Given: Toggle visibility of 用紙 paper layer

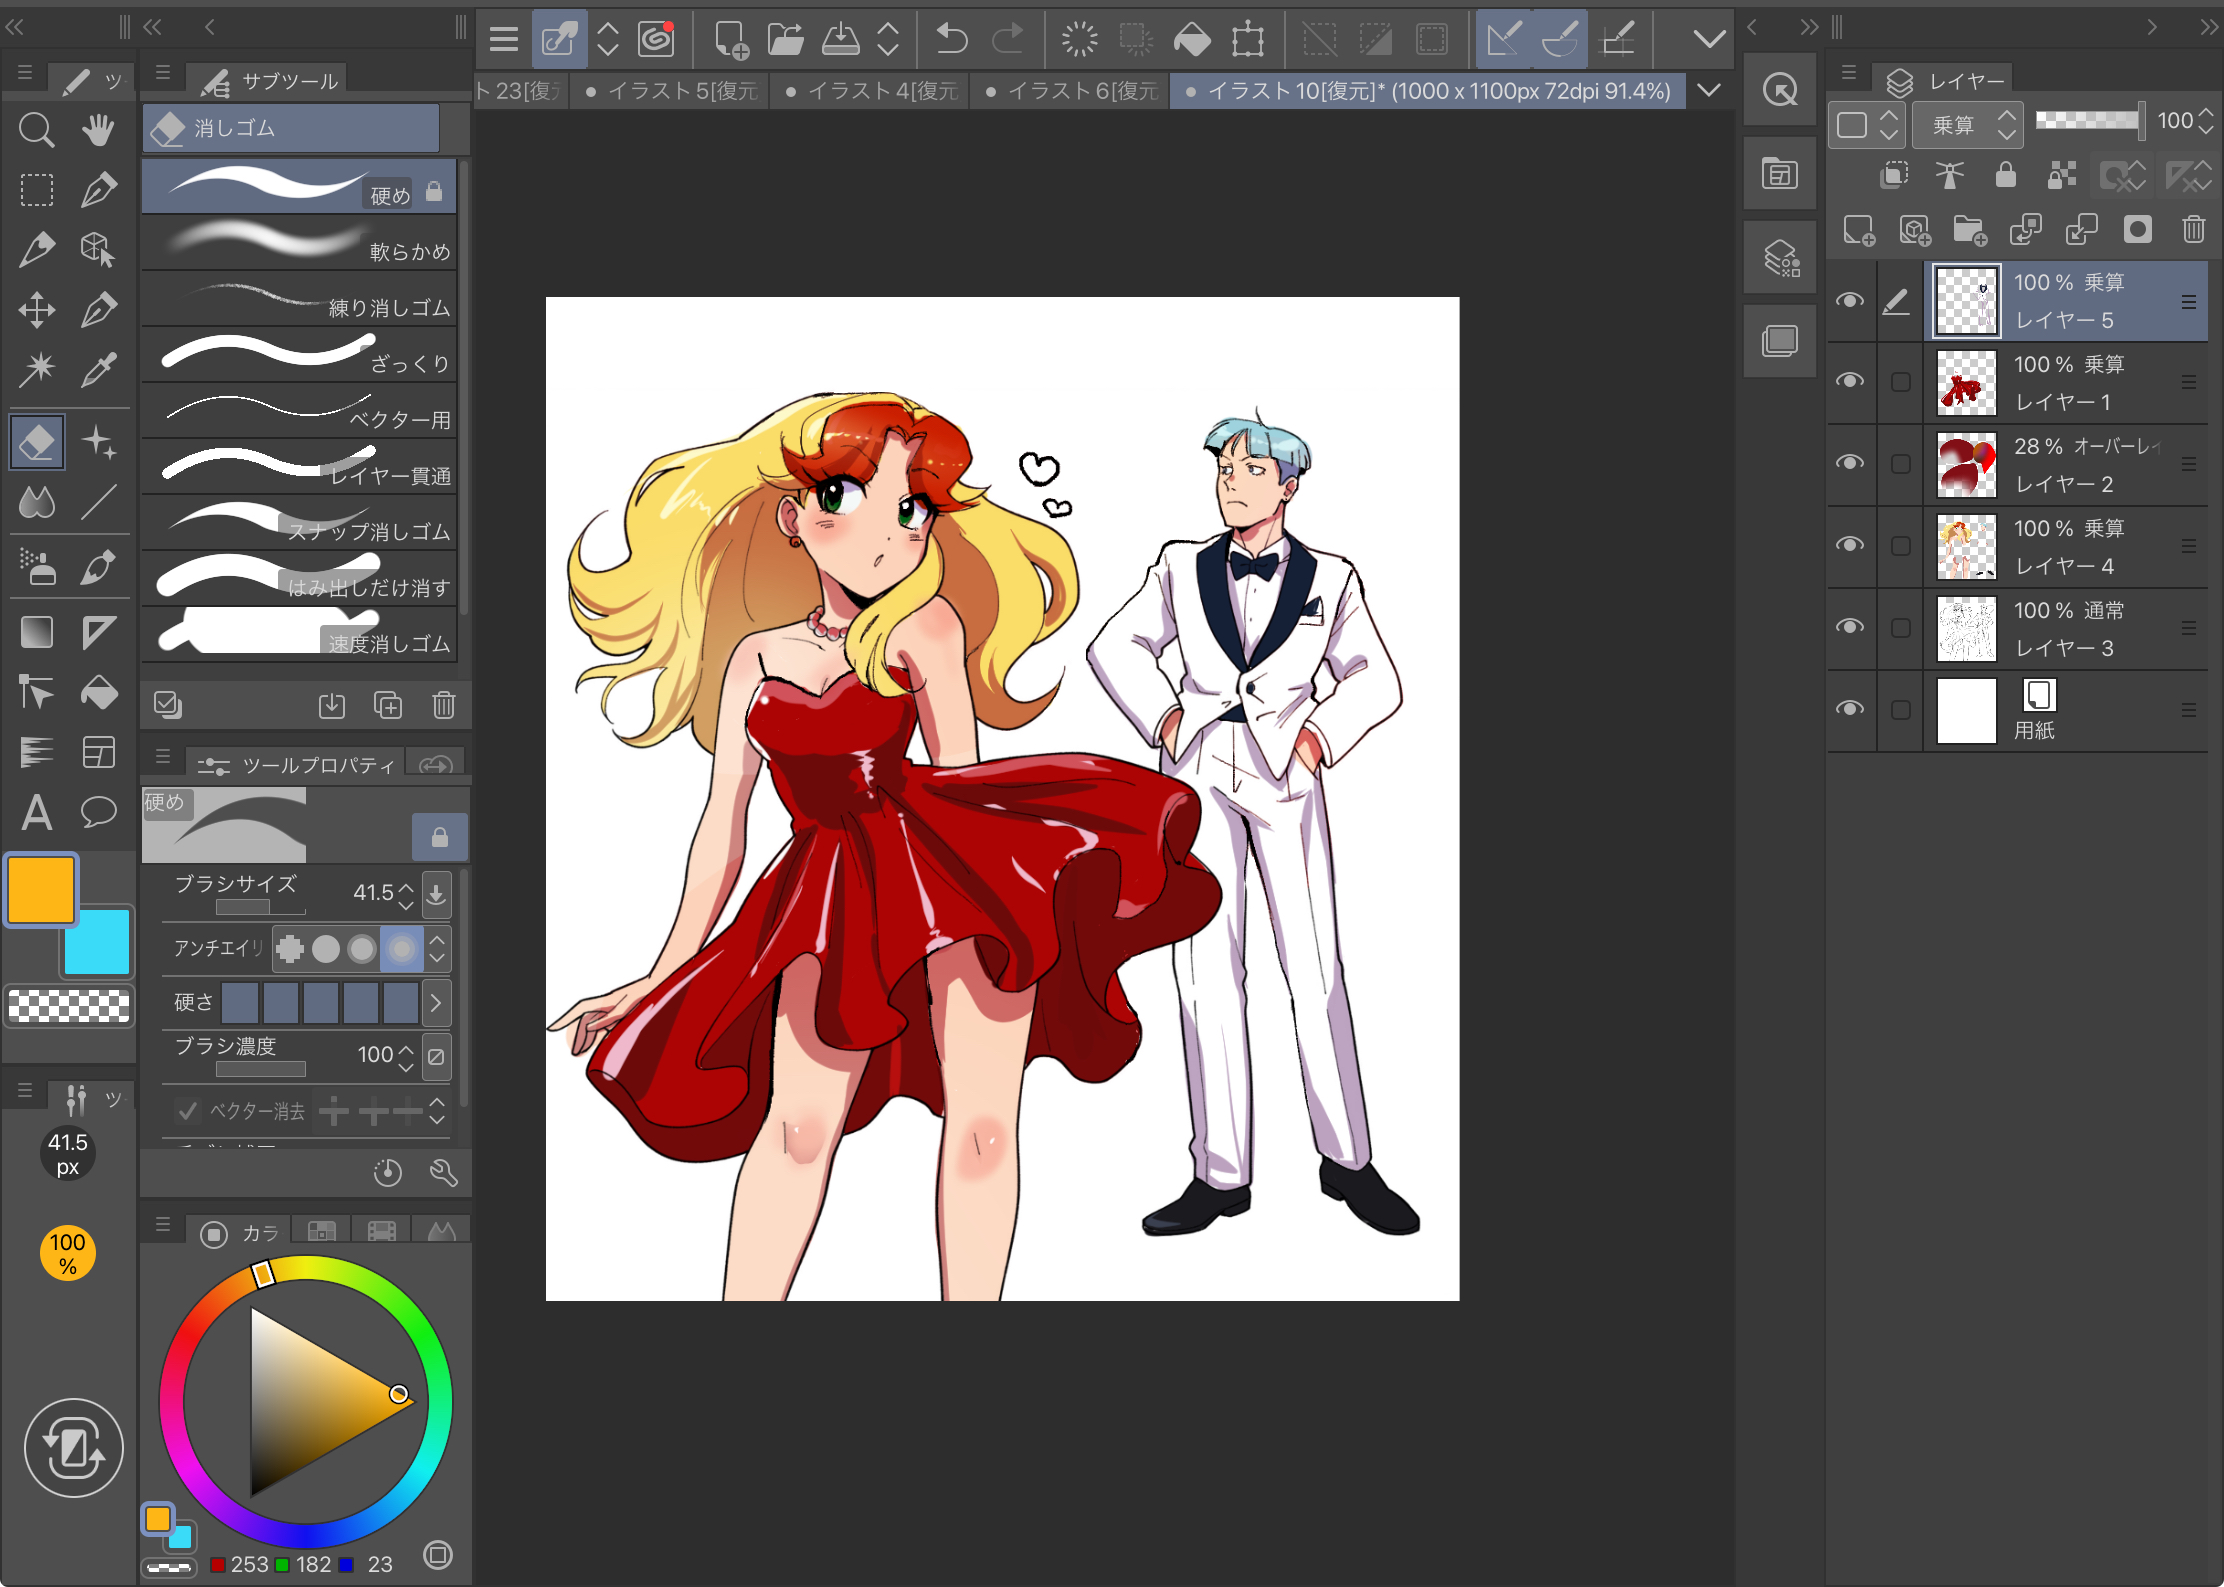Looking at the screenshot, I should [1850, 709].
